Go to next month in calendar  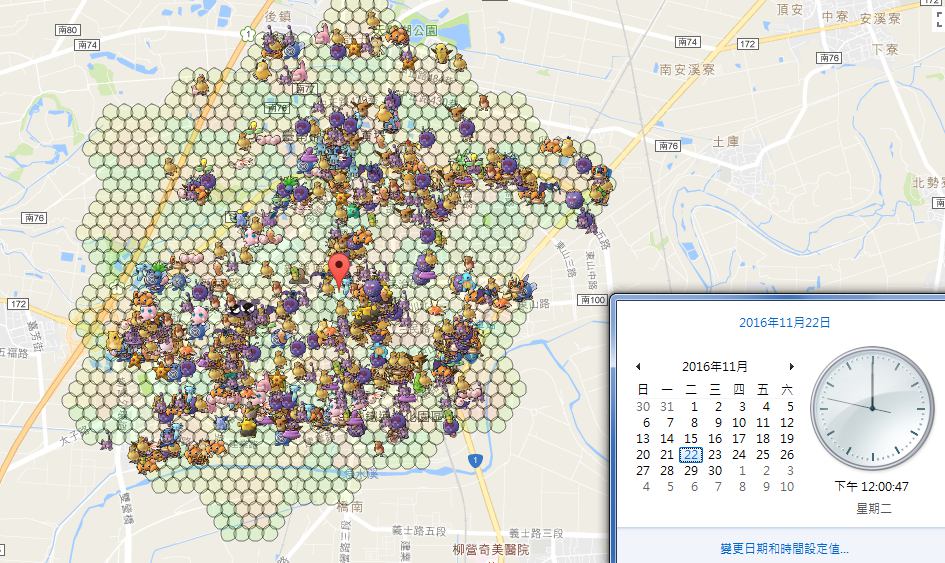[791, 366]
